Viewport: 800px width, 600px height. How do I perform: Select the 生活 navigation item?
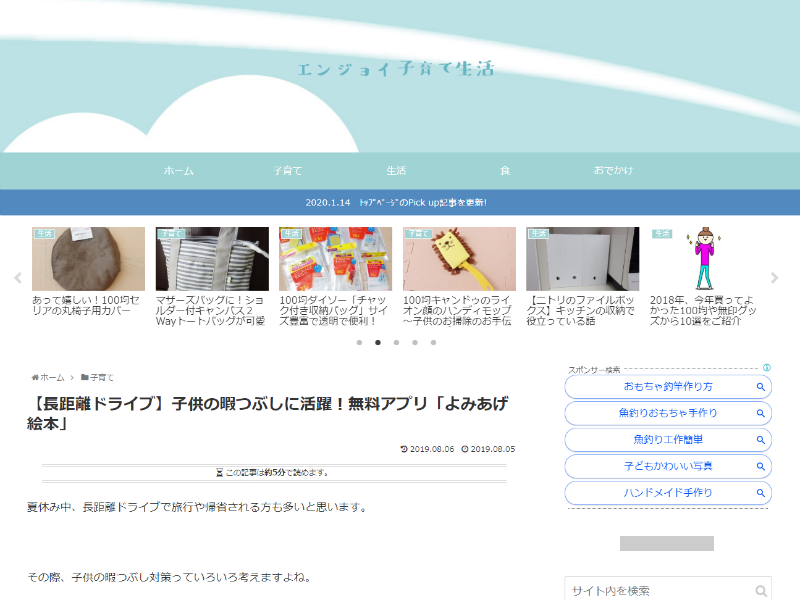[x=396, y=171]
